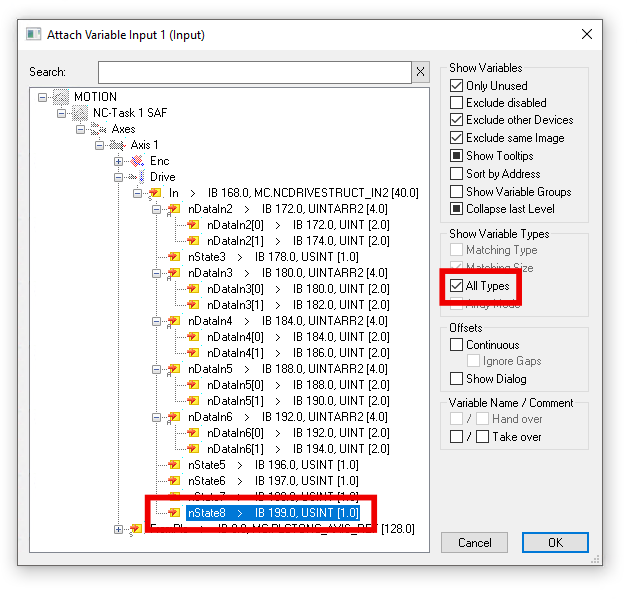
Task: Click the nState5 variable icon
Action: point(174,464)
